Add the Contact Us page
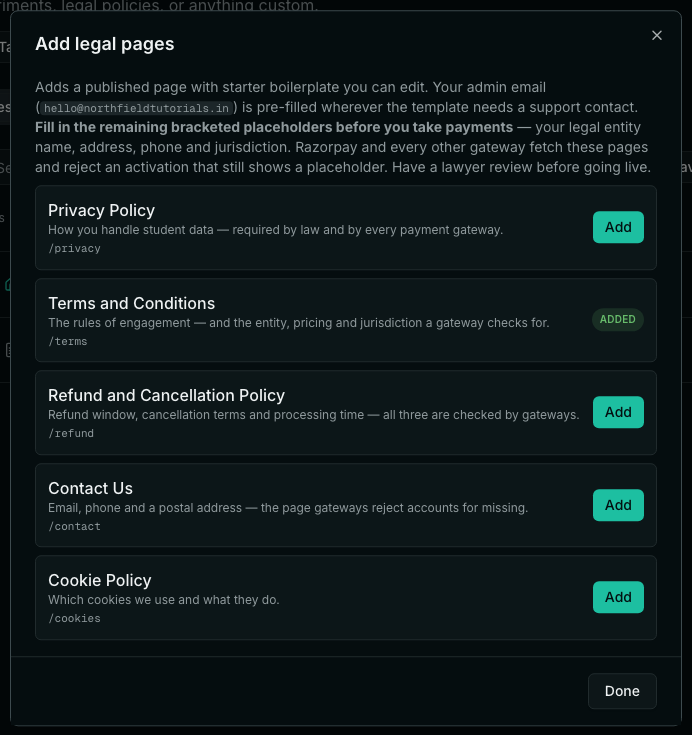This screenshot has width=692, height=735. [618, 505]
